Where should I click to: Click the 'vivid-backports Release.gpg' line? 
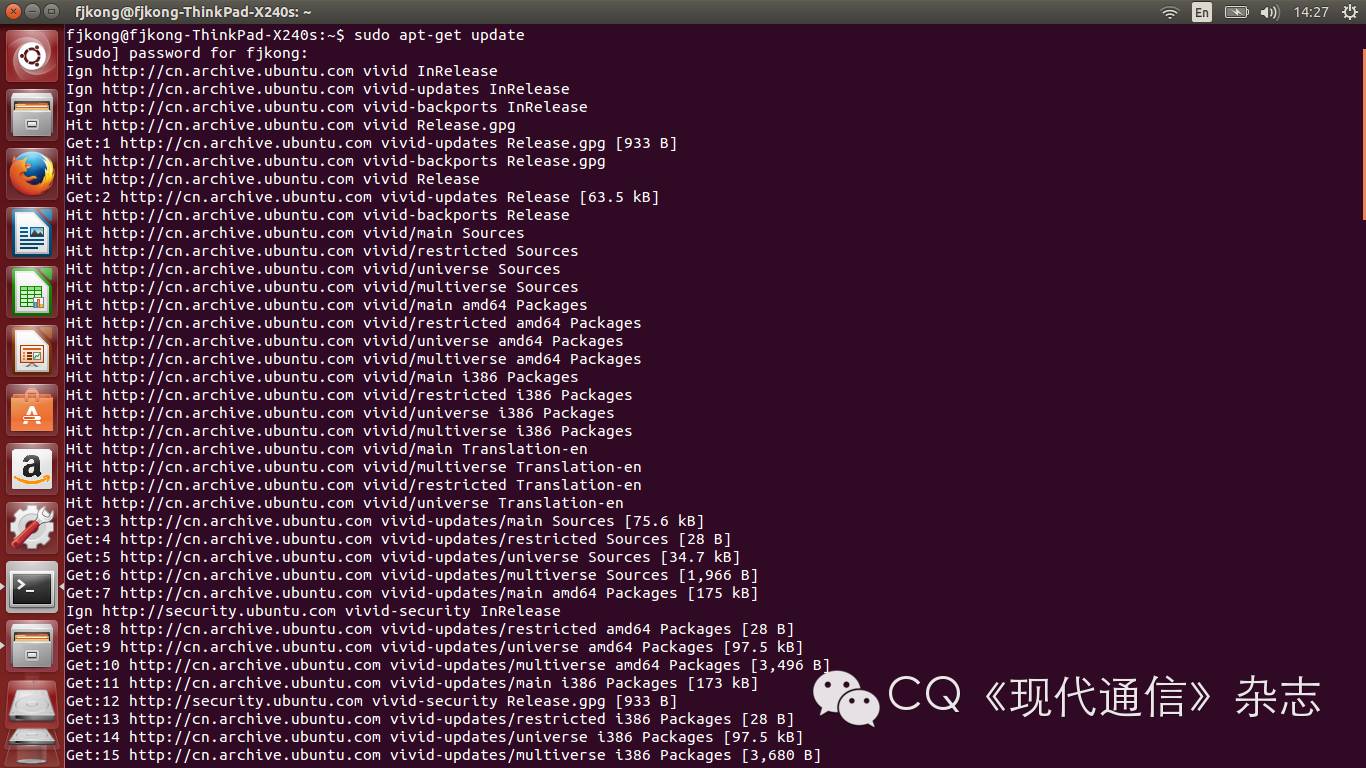pyautogui.click(x=336, y=161)
